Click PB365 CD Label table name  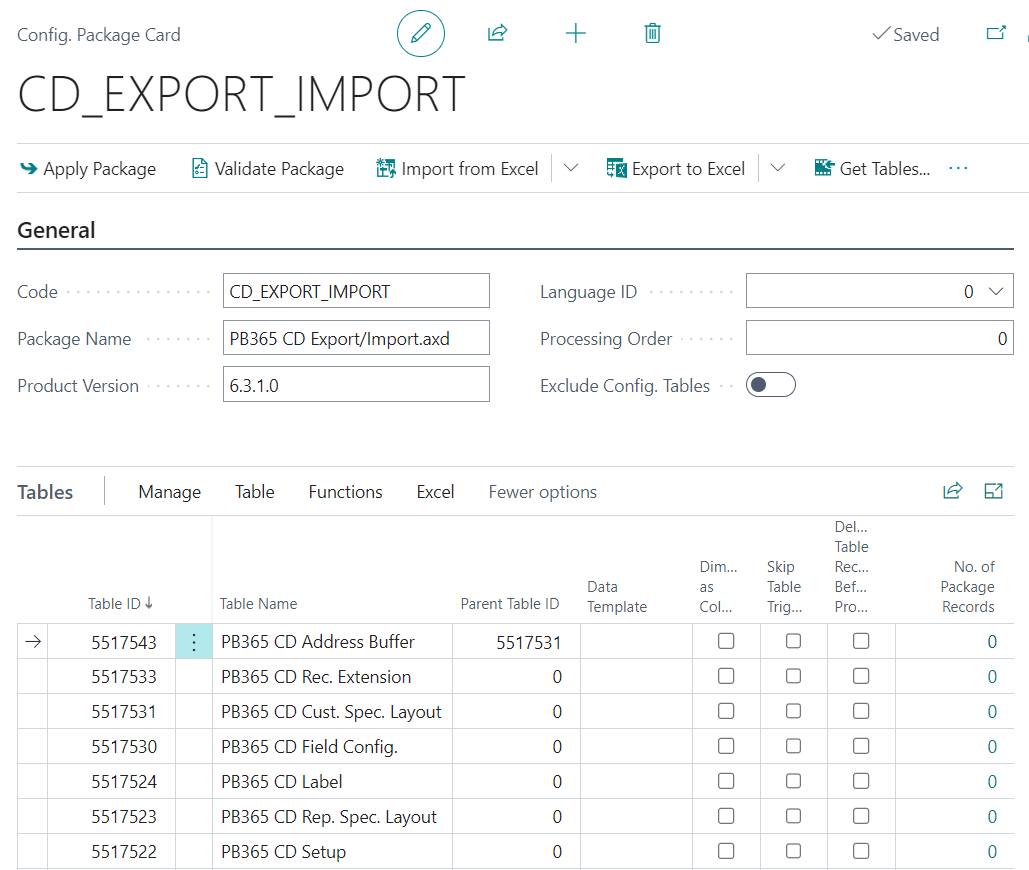point(282,781)
